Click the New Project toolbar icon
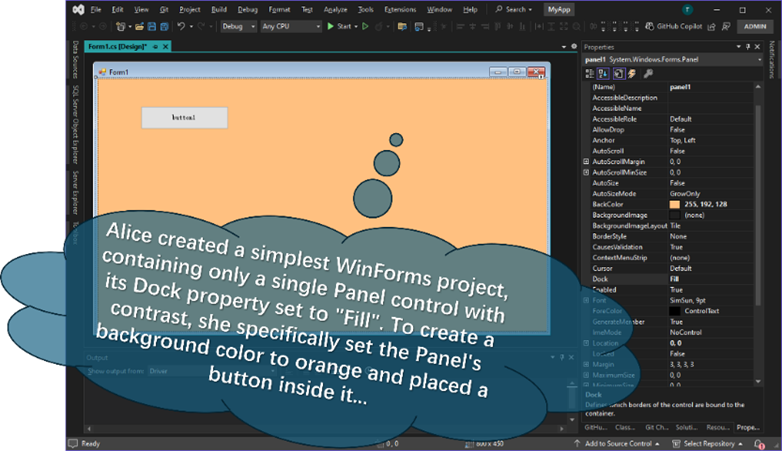The height and width of the screenshot is (451, 782). (x=120, y=26)
